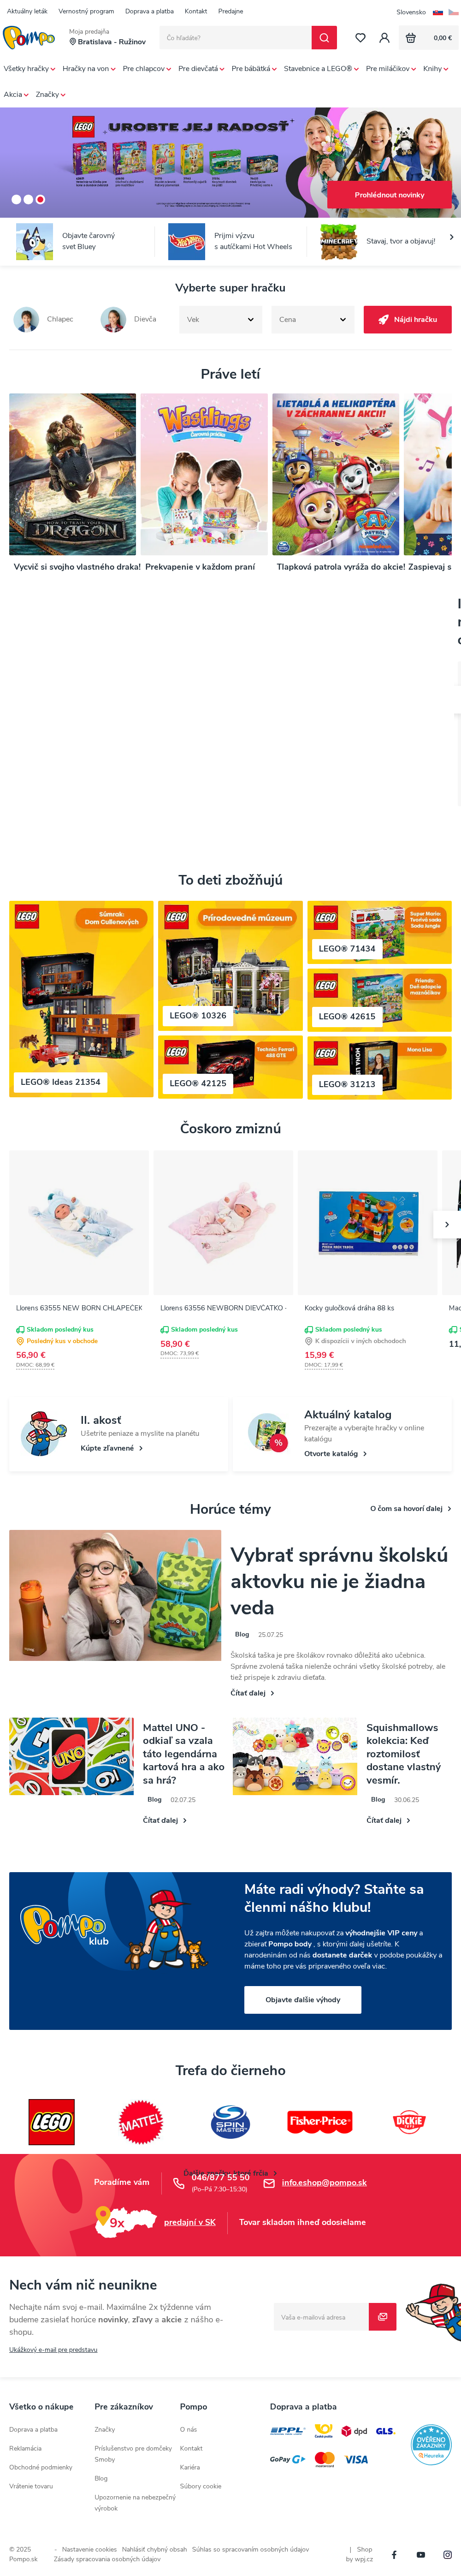
Task: Open the shopping cart icon
Action: pos(410,38)
